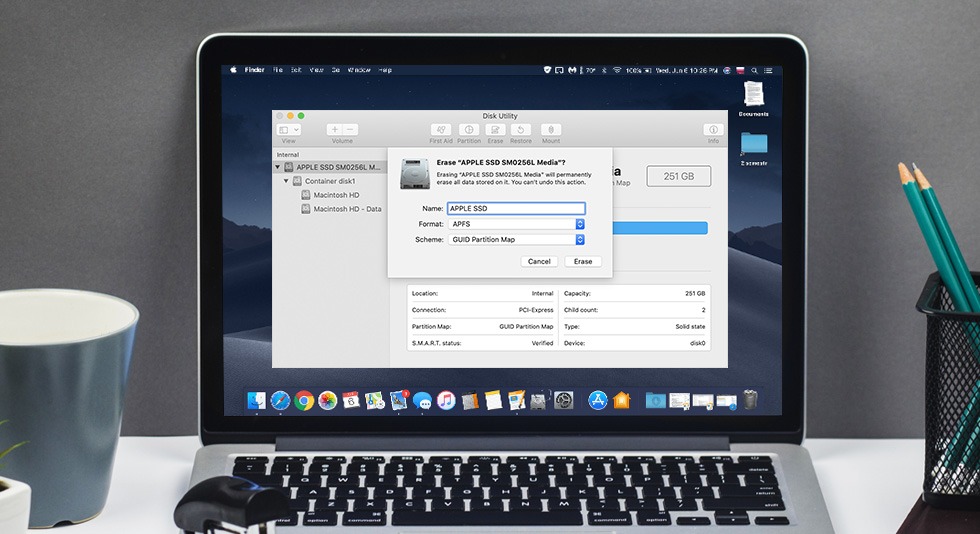Click the AirPlay display icon in menu bar
Viewport: 980px width, 534px height.
pyautogui.click(x=559, y=70)
